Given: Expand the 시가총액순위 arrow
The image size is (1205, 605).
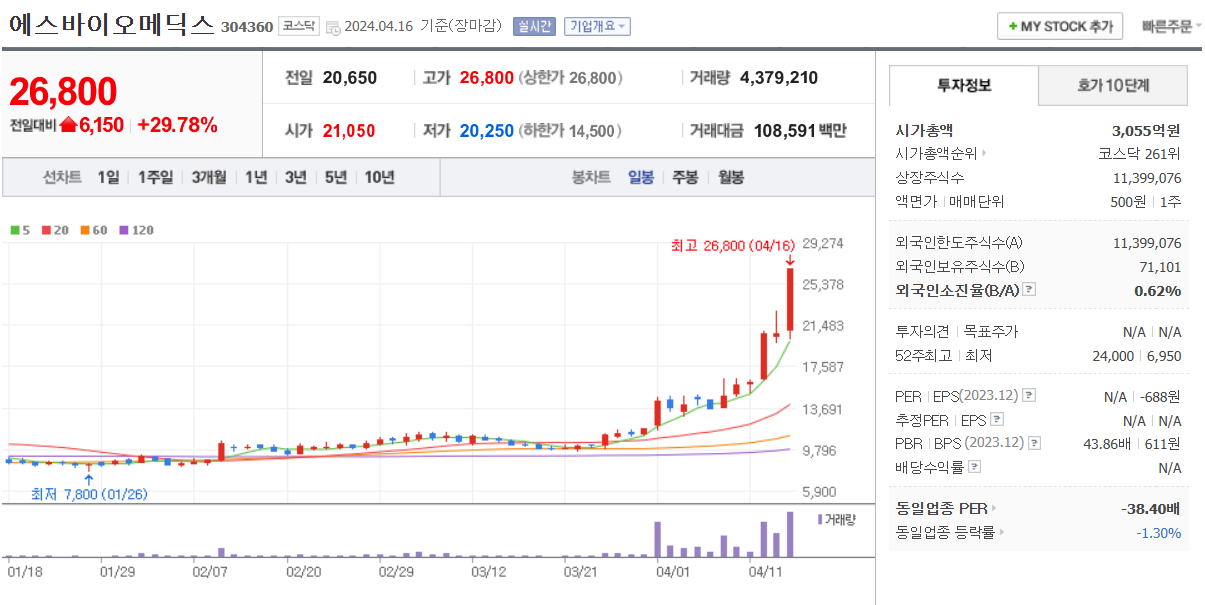Looking at the screenshot, I should [x=984, y=154].
